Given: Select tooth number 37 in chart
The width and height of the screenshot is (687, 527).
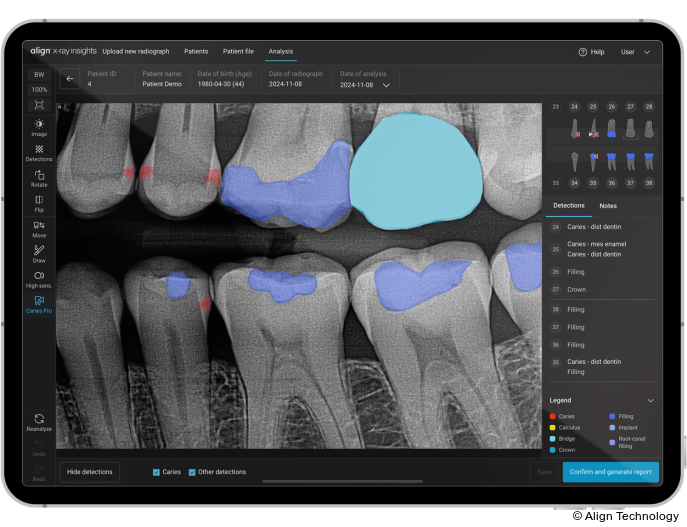Looking at the screenshot, I should [630, 183].
